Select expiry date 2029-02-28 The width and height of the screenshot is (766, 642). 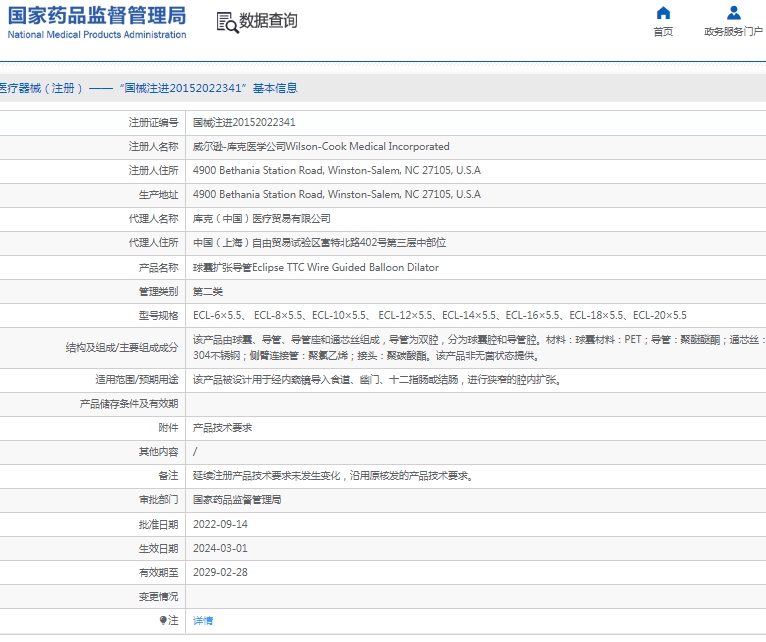click(x=220, y=572)
